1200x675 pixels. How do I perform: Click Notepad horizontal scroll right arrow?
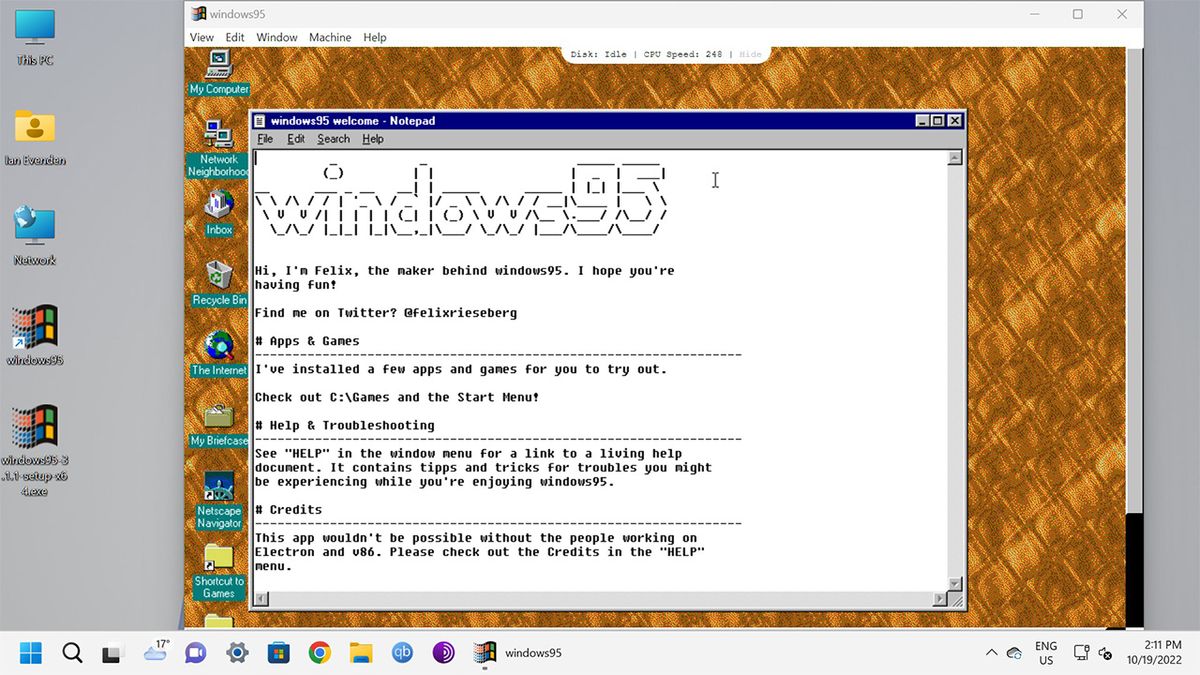coord(940,599)
